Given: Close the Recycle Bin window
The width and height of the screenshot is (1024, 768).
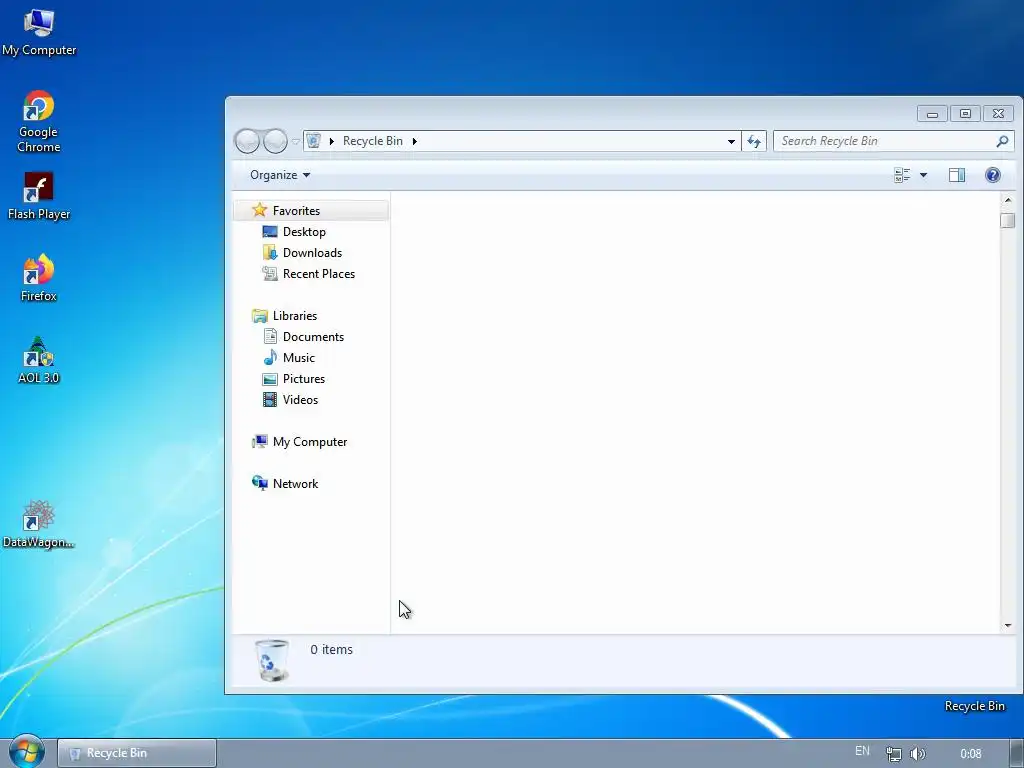Looking at the screenshot, I should tap(998, 114).
